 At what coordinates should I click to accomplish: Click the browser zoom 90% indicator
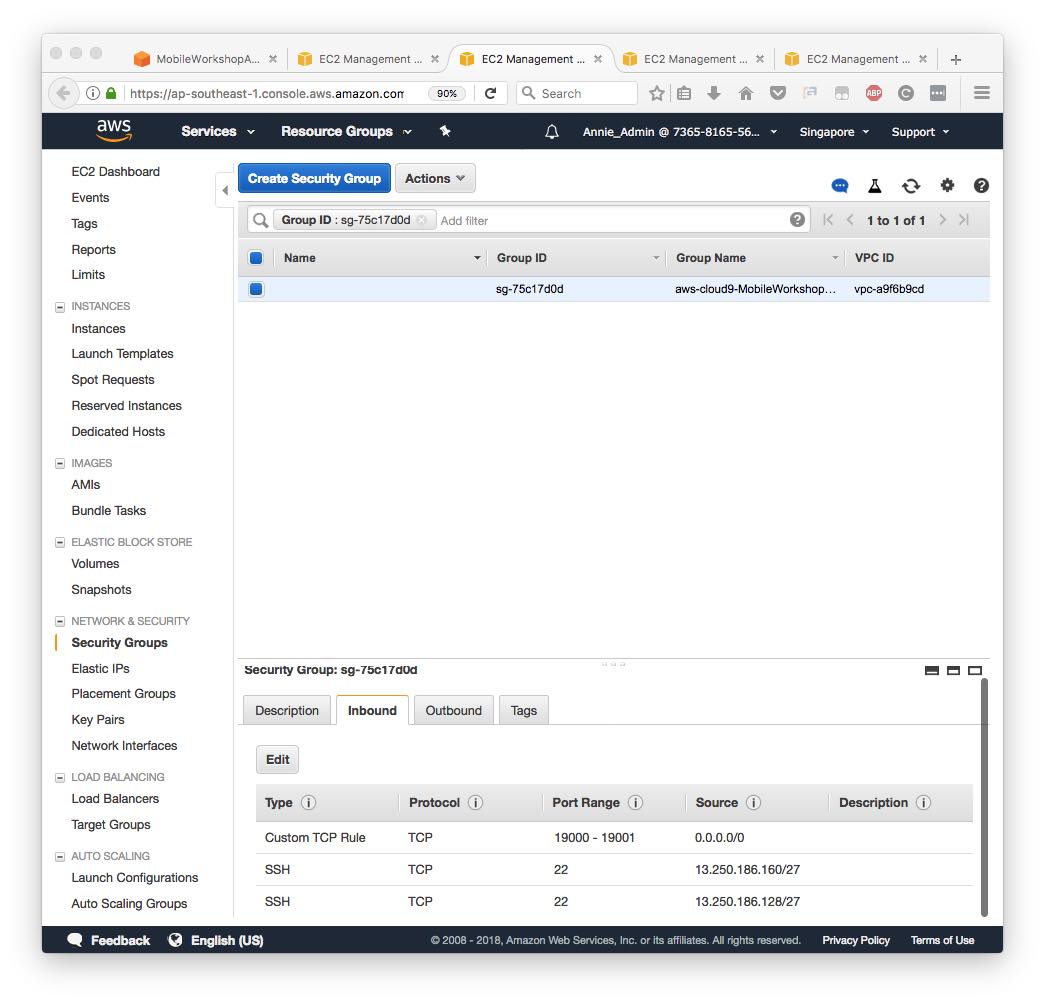tap(447, 93)
